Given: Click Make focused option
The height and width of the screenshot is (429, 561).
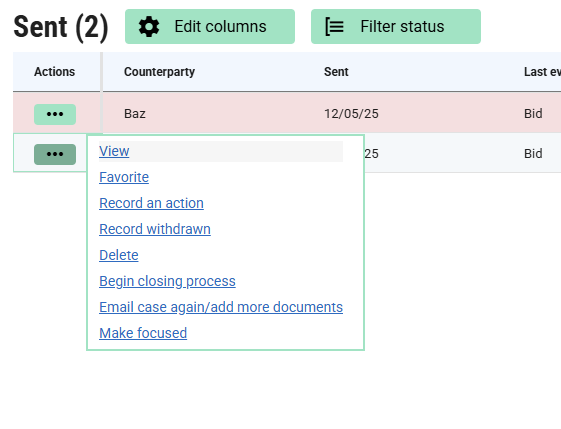Looking at the screenshot, I should click(x=143, y=333).
